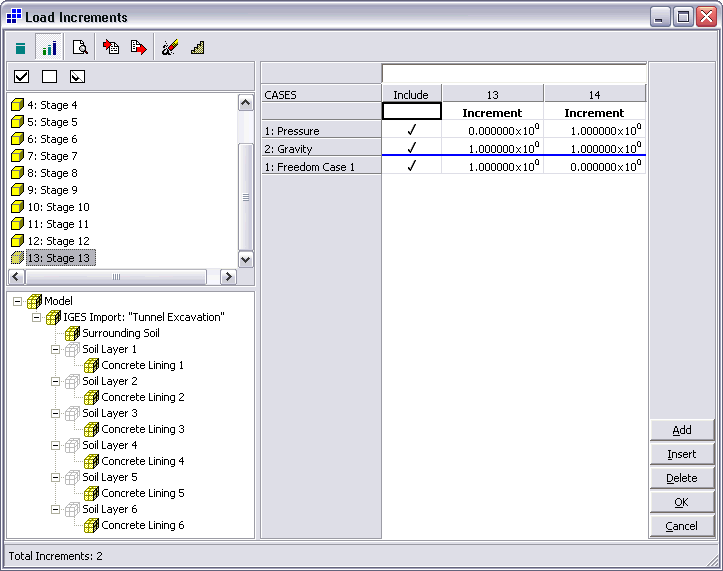Click the uncheck-all empty box button
Image resolution: width=723 pixels, height=571 pixels.
coord(49,76)
